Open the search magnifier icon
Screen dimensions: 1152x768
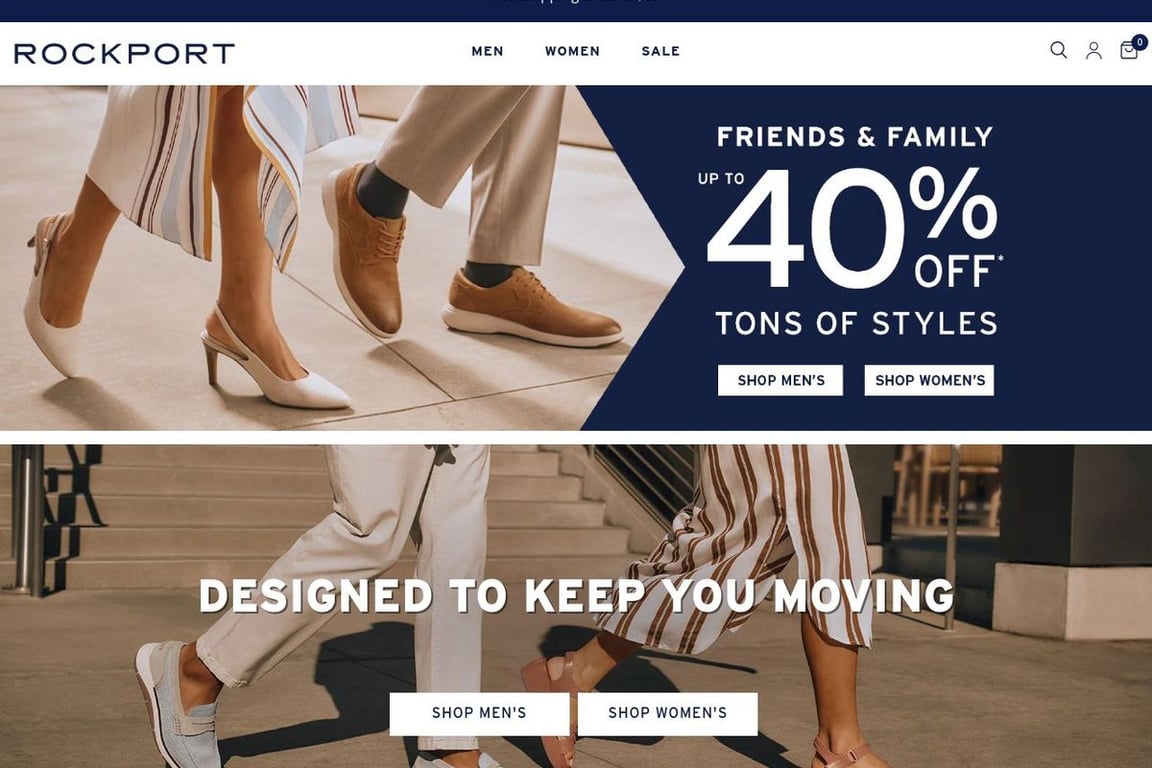pos(1058,50)
